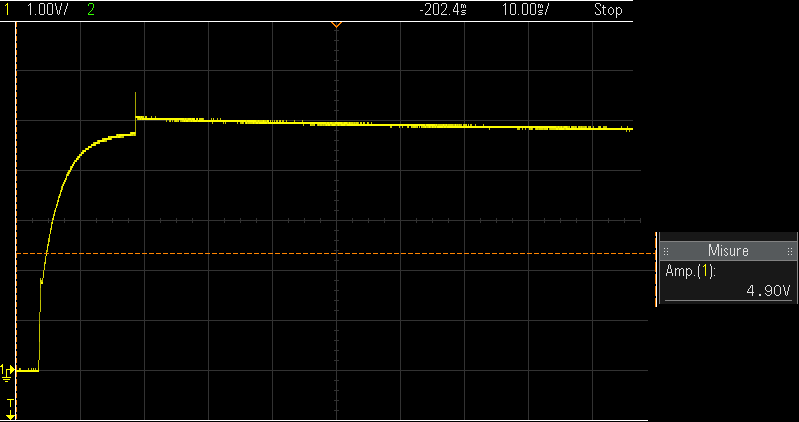Grab the right grip of Misure panel
799x422 pixels.
790,251
